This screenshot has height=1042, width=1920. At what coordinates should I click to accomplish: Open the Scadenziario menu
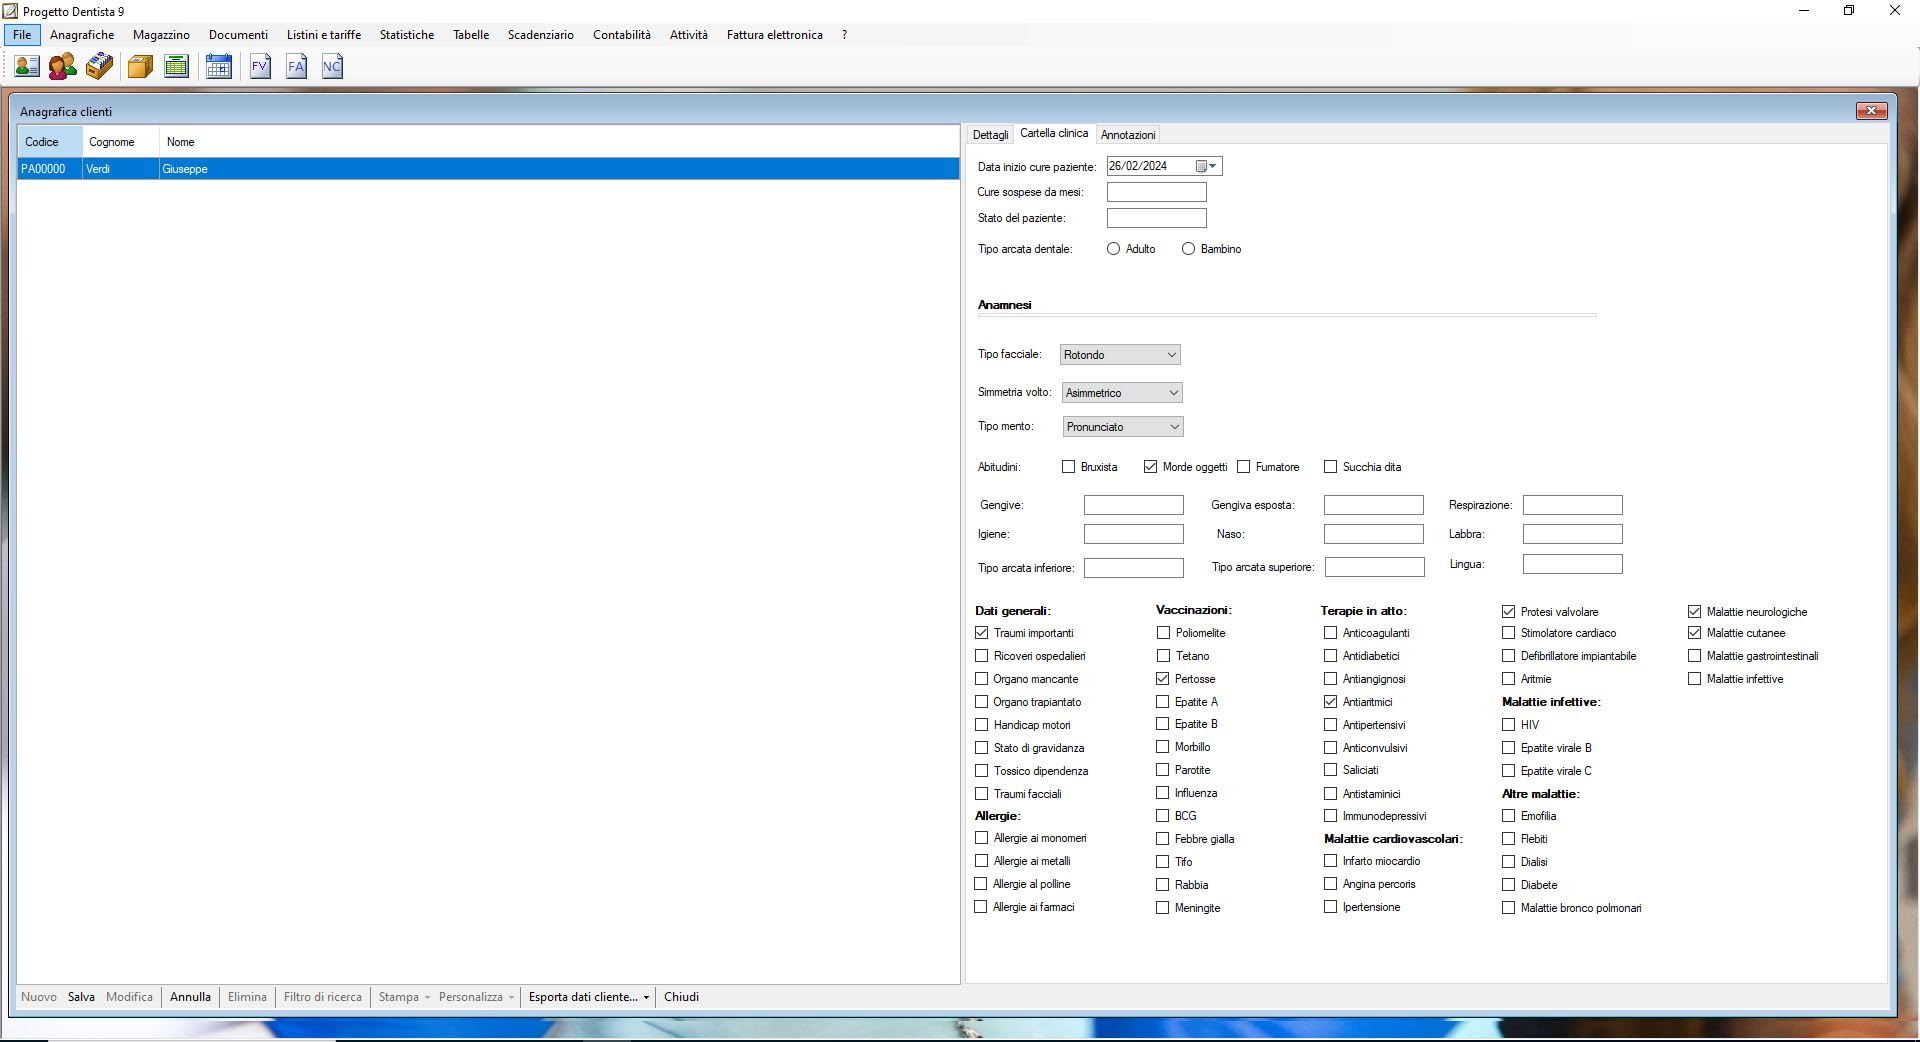point(541,35)
